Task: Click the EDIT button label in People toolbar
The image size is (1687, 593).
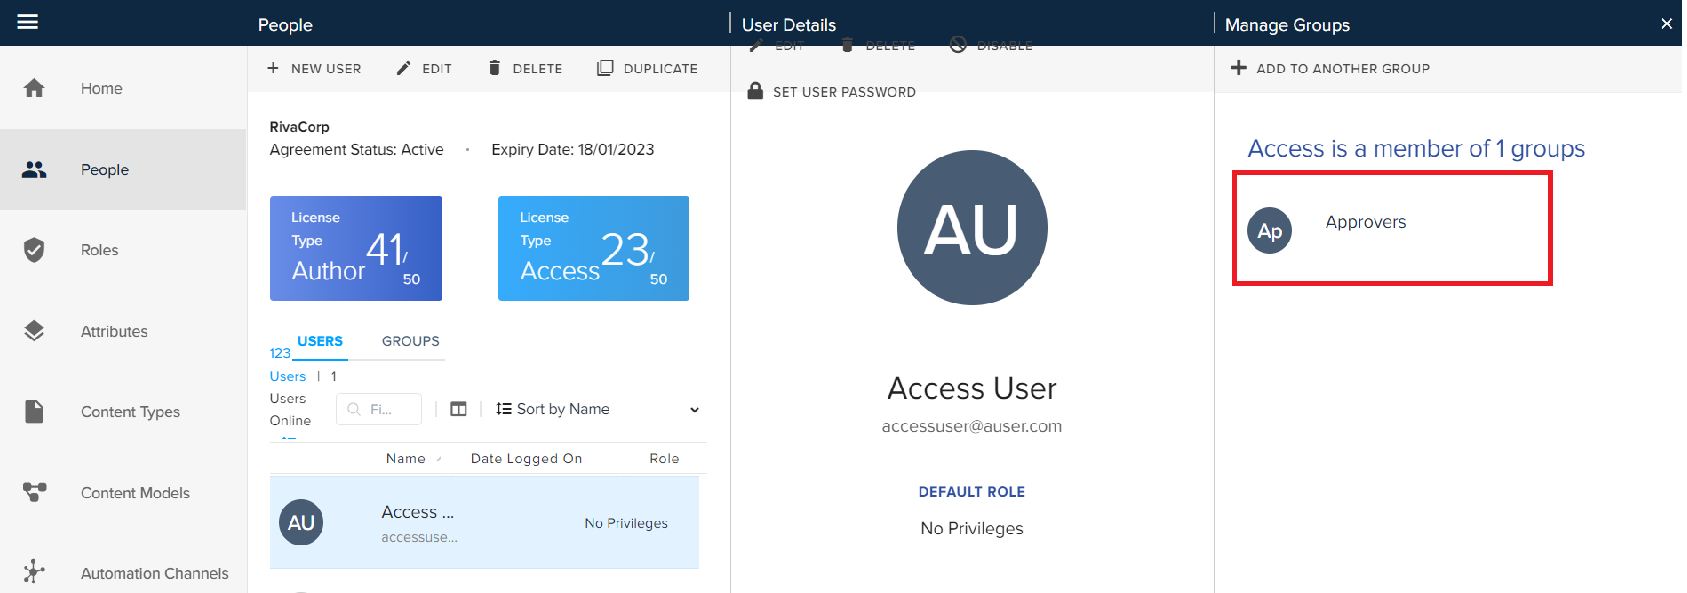Action: (x=437, y=68)
